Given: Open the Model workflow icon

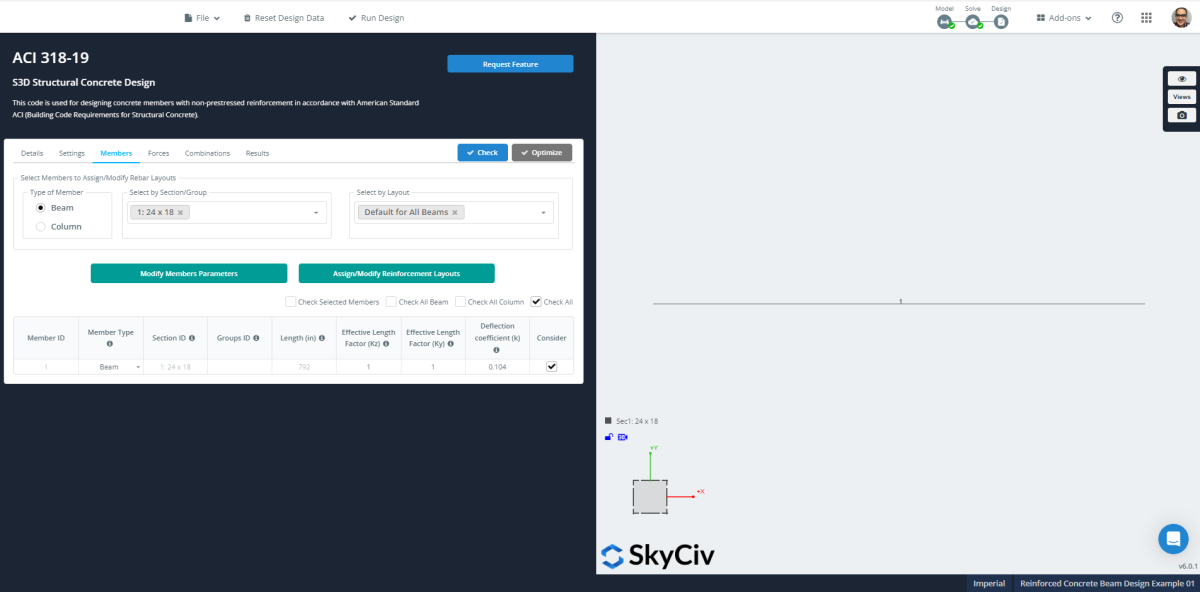Looking at the screenshot, I should [945, 22].
